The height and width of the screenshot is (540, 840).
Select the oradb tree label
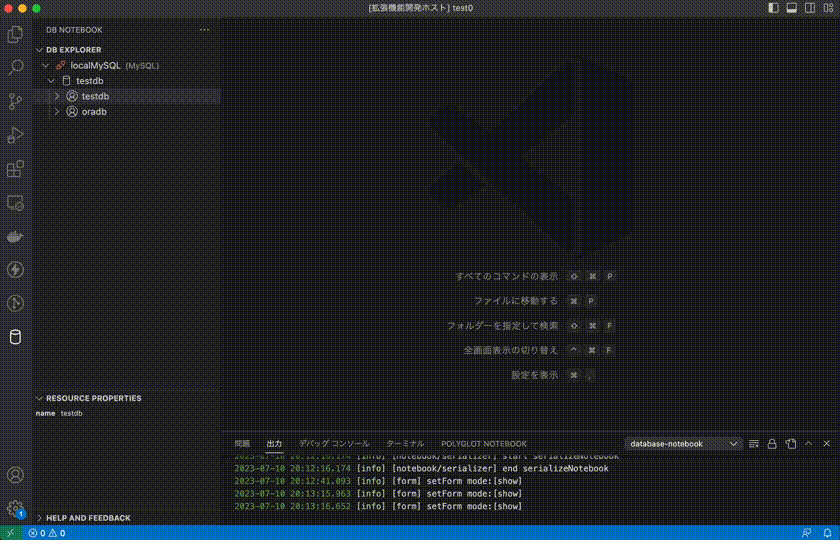pos(94,111)
